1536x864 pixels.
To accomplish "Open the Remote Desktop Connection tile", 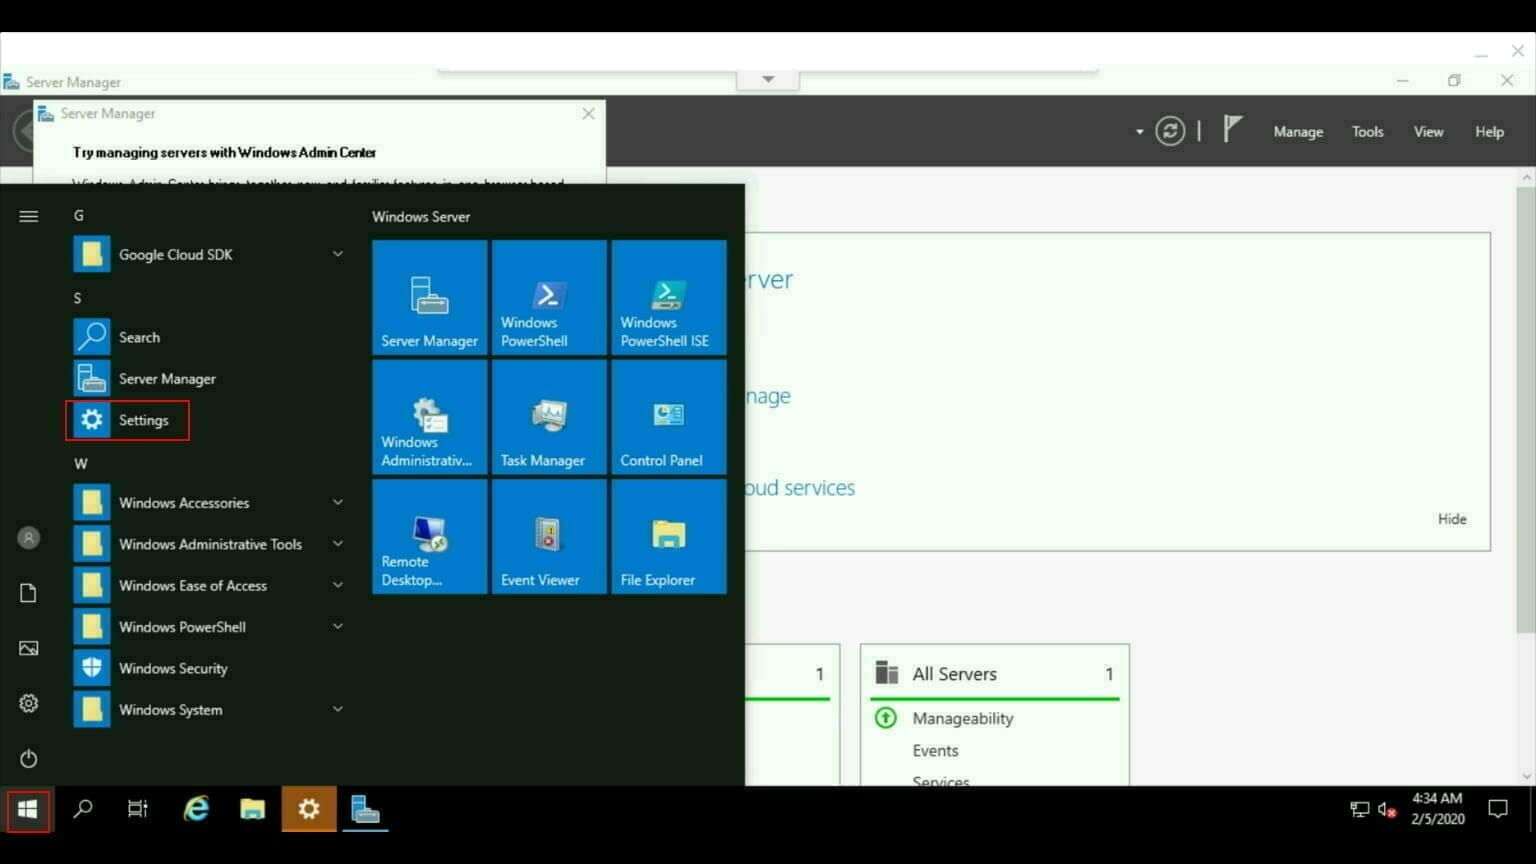I will pyautogui.click(x=430, y=536).
